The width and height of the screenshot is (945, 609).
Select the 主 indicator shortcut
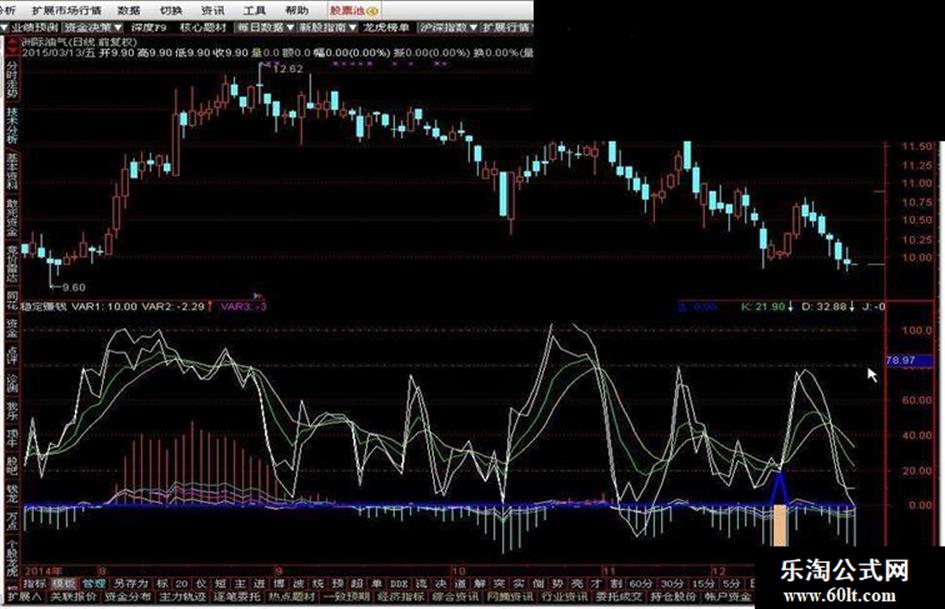240,584
